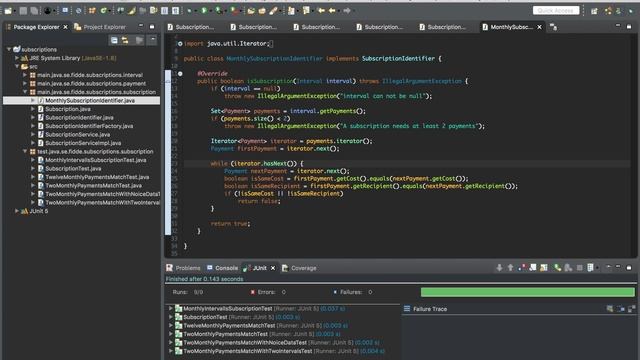The width and height of the screenshot is (640, 360).
Task: Click the New file wizard toolbar icon
Action: [x=8, y=11]
